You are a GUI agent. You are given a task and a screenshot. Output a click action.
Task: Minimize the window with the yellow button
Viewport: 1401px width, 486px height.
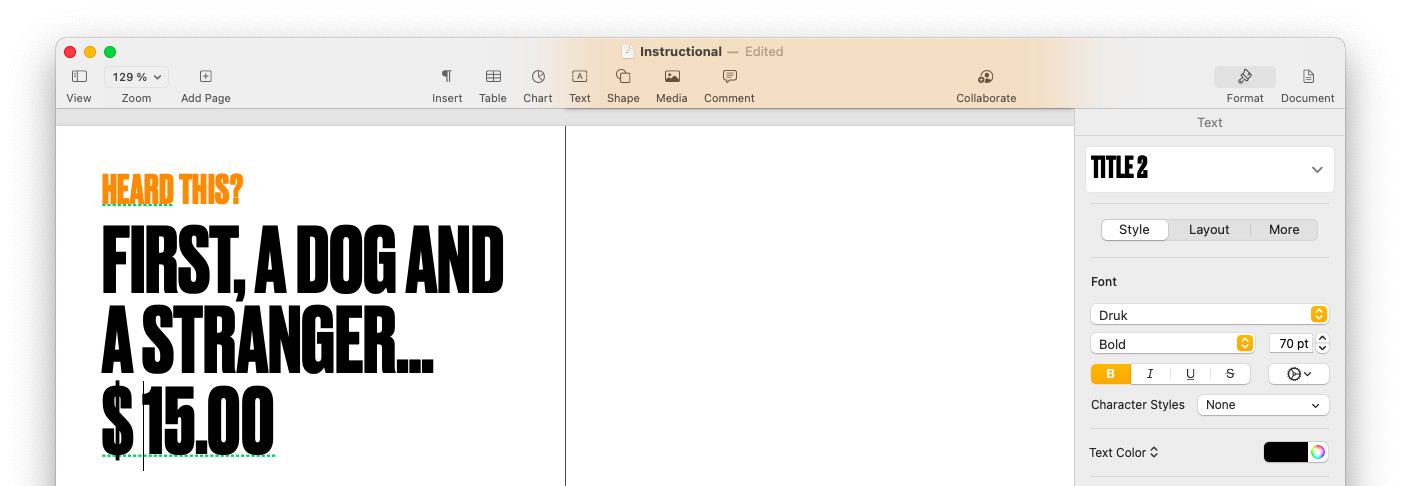[x=90, y=52]
